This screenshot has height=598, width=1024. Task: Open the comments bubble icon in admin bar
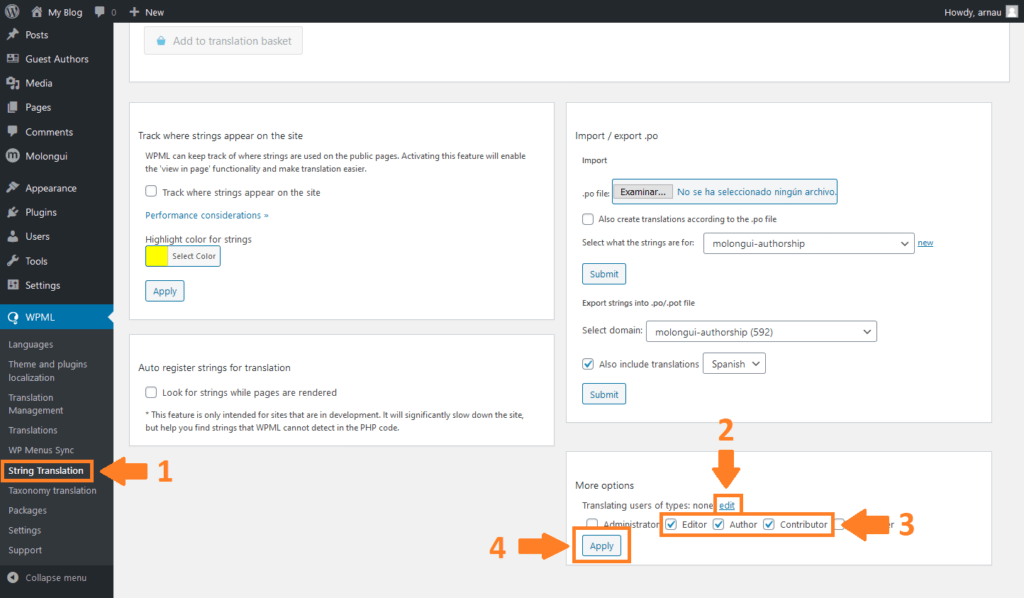click(x=99, y=12)
